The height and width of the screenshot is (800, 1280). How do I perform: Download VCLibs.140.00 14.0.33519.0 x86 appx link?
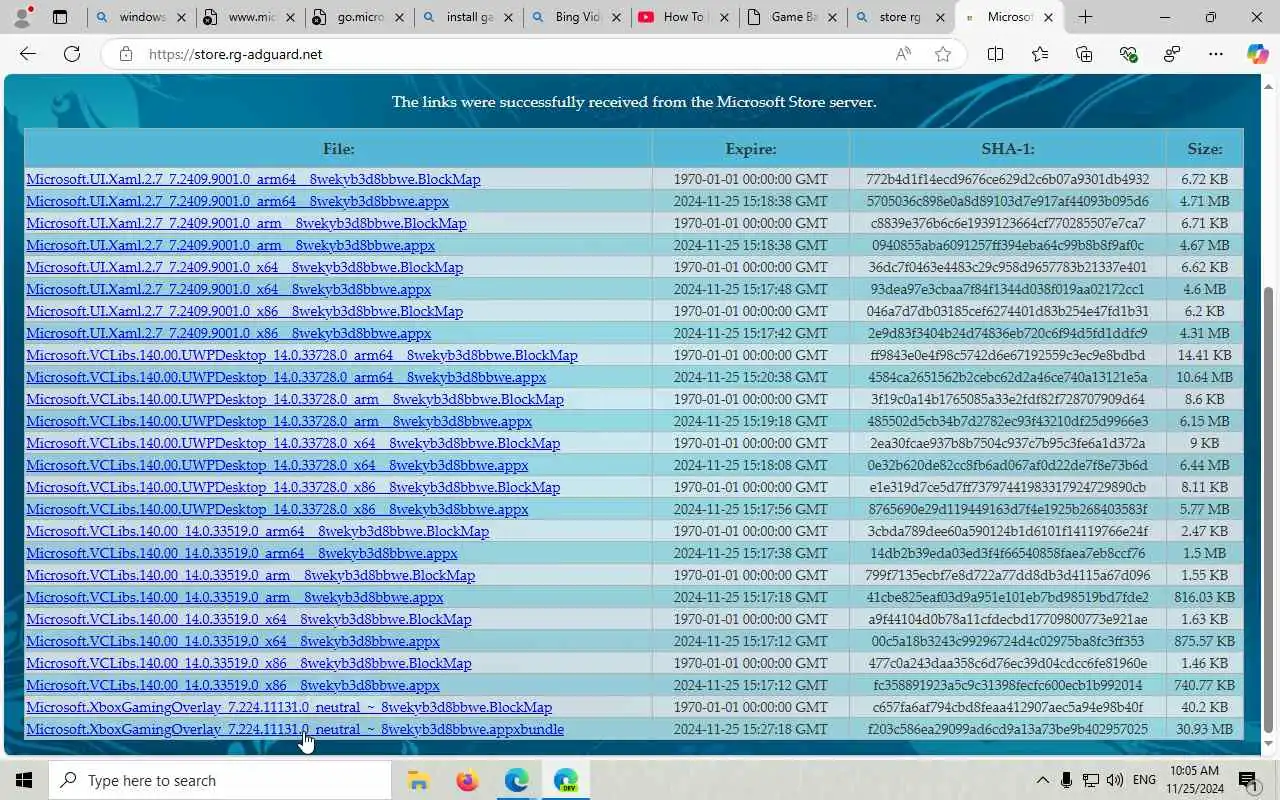[233, 685]
